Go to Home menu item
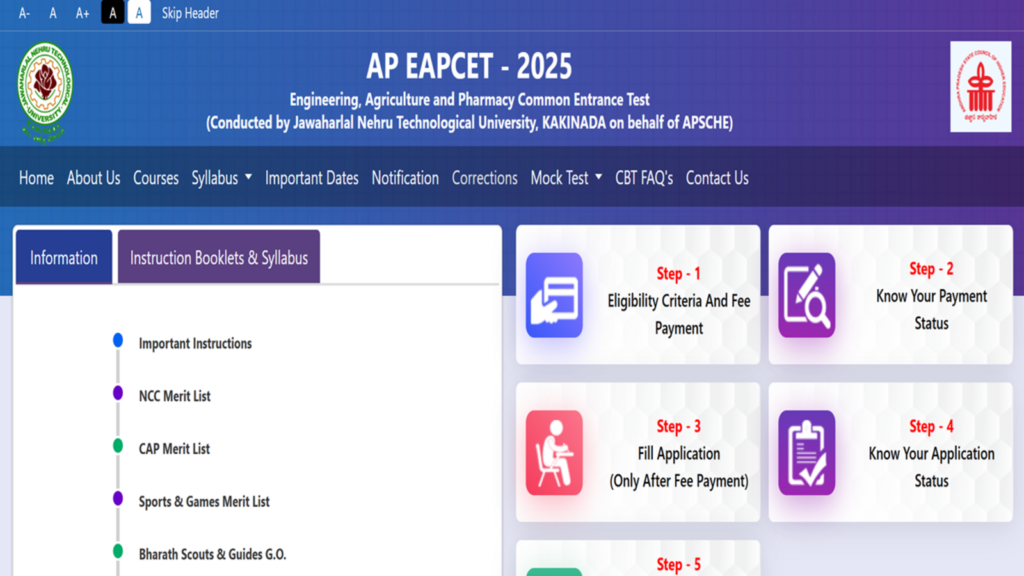 (36, 178)
